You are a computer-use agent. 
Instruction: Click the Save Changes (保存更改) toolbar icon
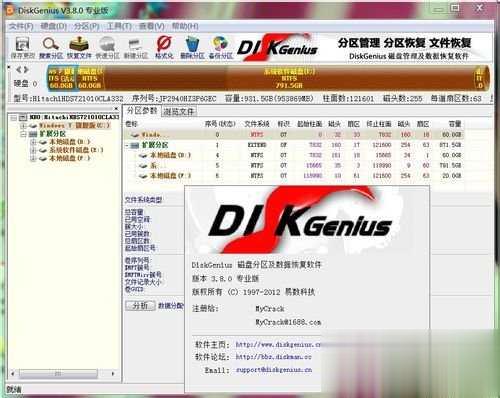(x=22, y=48)
